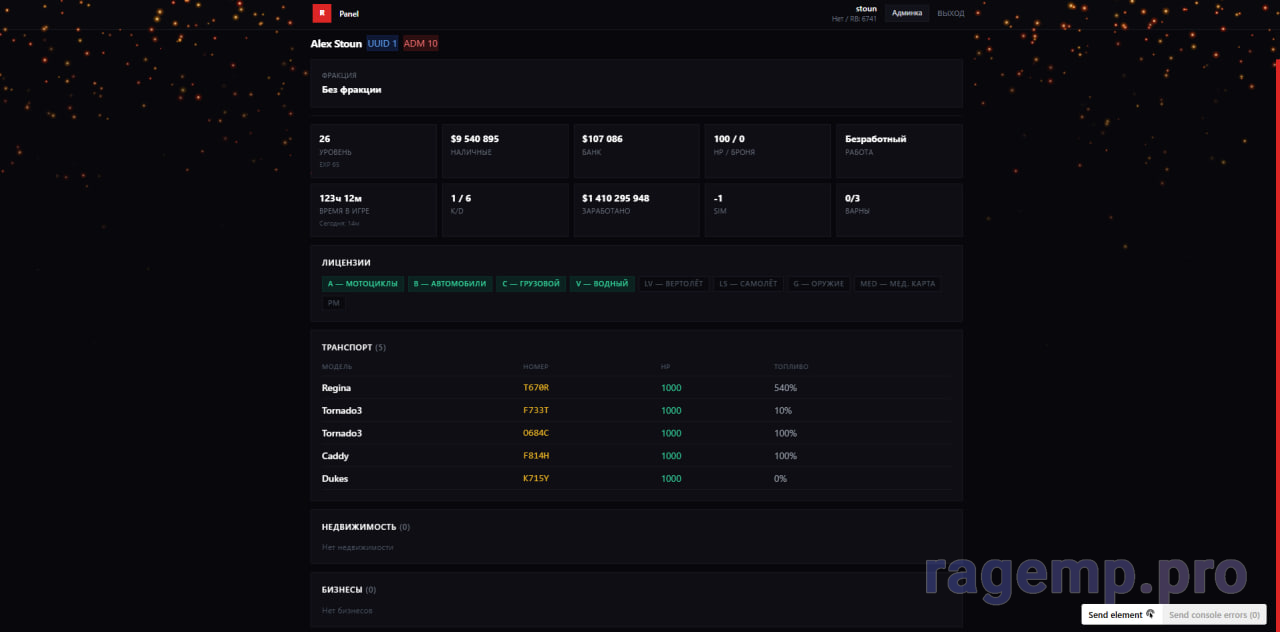Click the ADM 10 badge
Viewport: 1280px width, 632px height.
point(420,44)
